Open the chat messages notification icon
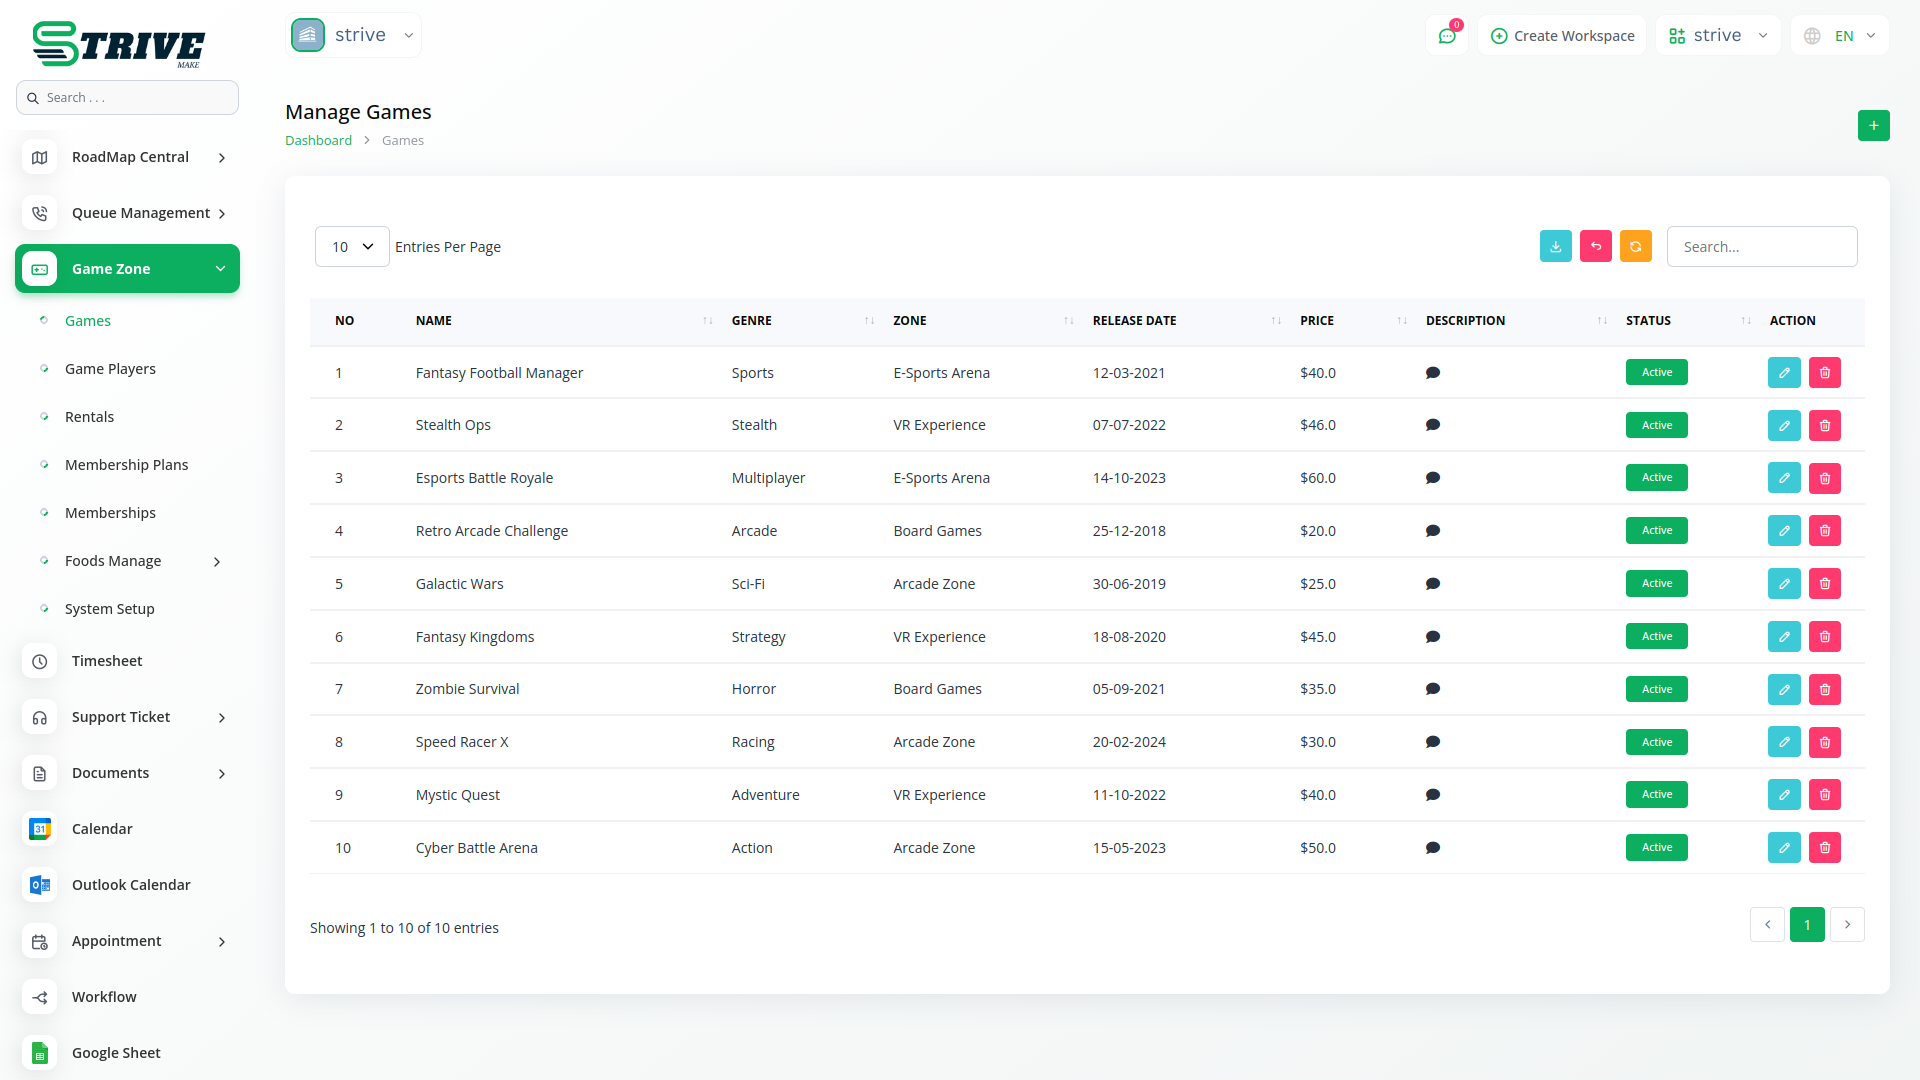The image size is (1920, 1080). [1446, 36]
